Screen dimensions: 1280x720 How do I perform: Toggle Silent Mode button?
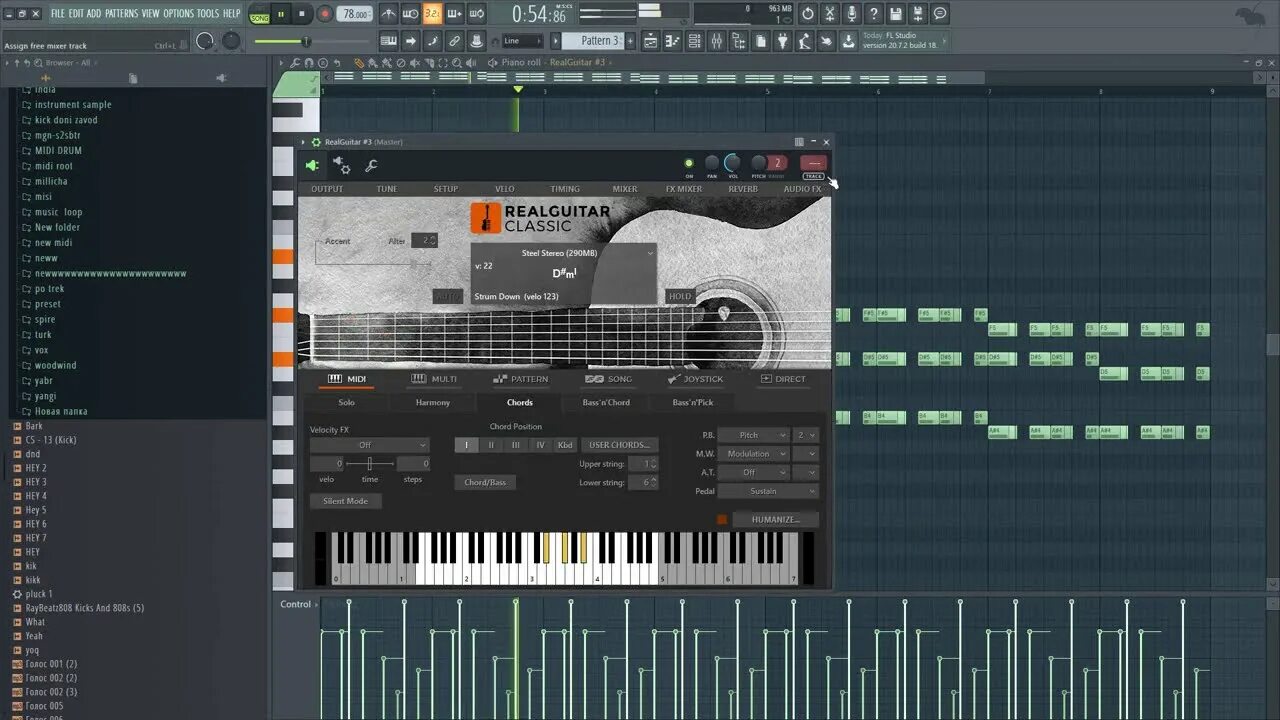[345, 501]
